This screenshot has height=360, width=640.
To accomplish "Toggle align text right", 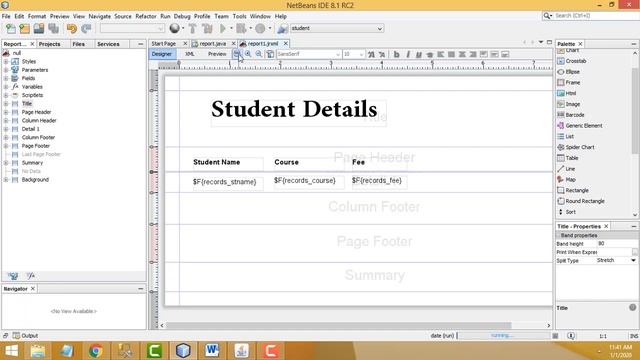I will click(473, 54).
